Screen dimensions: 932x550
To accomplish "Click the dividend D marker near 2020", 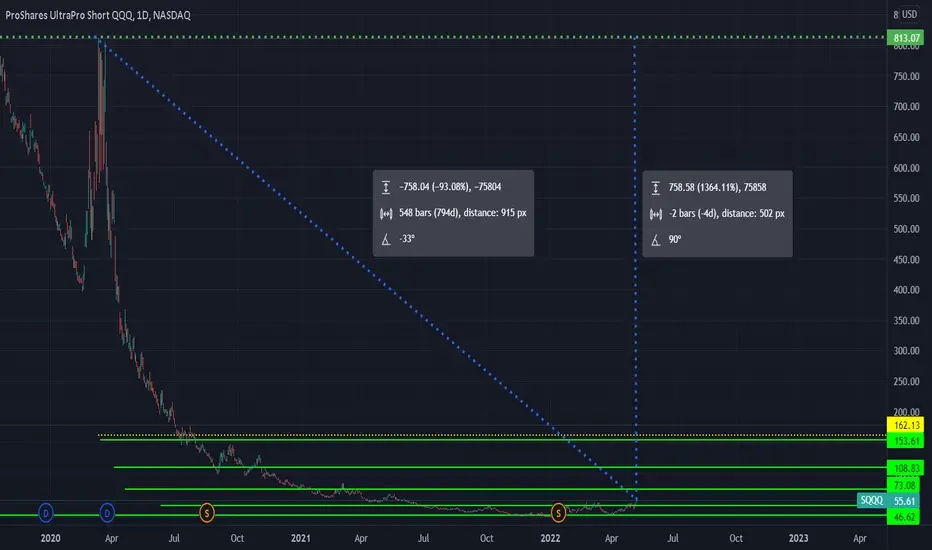I will (x=46, y=513).
